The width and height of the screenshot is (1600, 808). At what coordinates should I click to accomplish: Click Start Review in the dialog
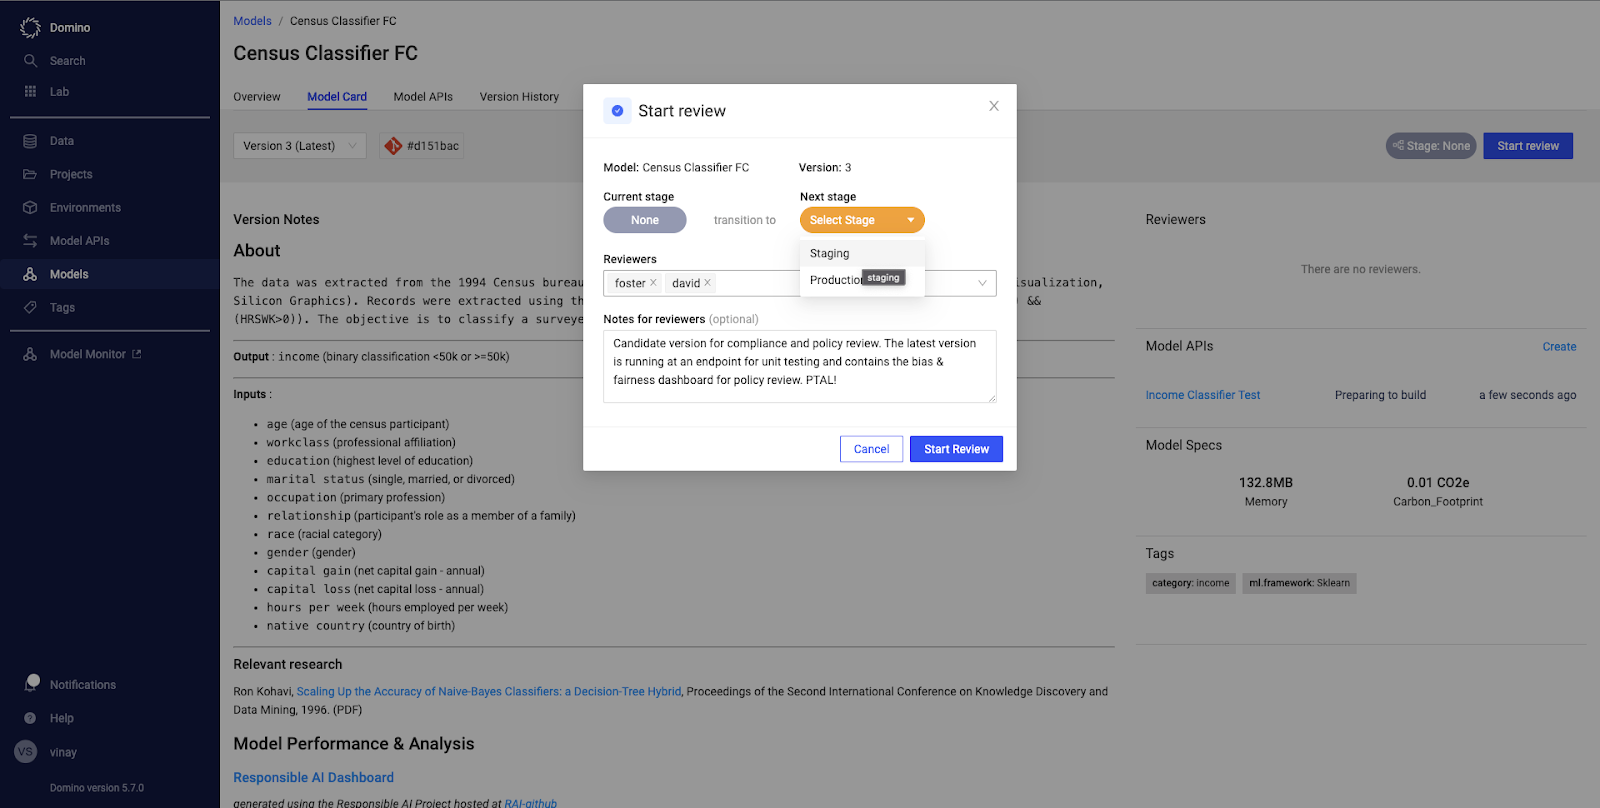tap(956, 449)
